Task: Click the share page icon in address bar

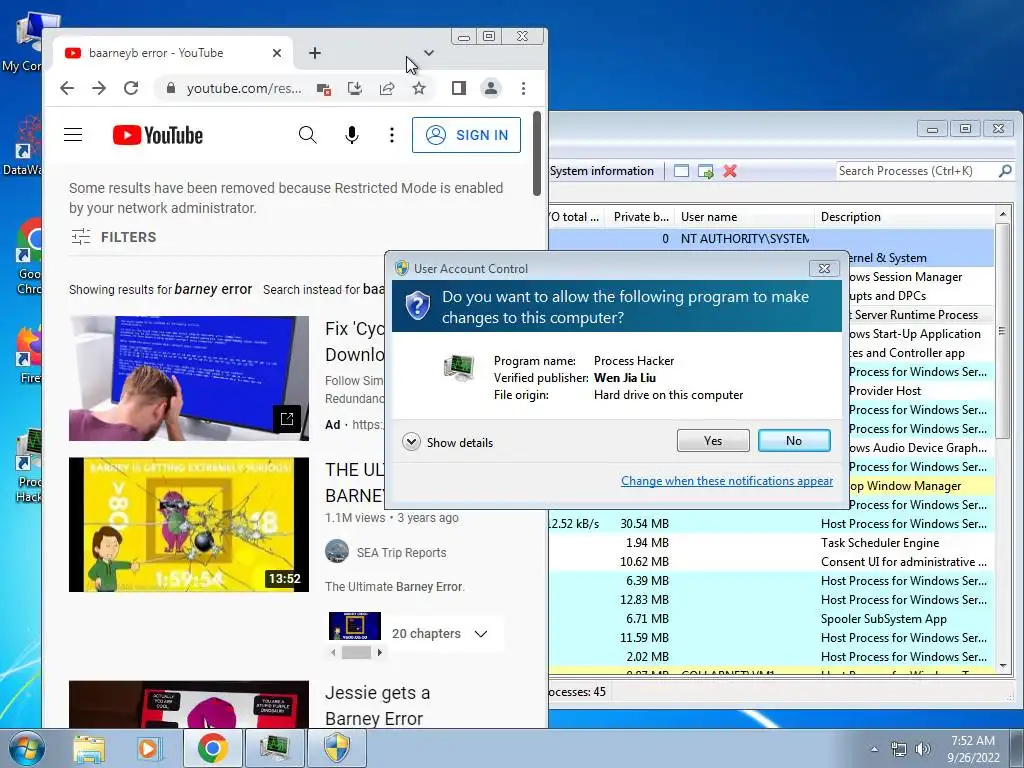Action: coord(387,88)
